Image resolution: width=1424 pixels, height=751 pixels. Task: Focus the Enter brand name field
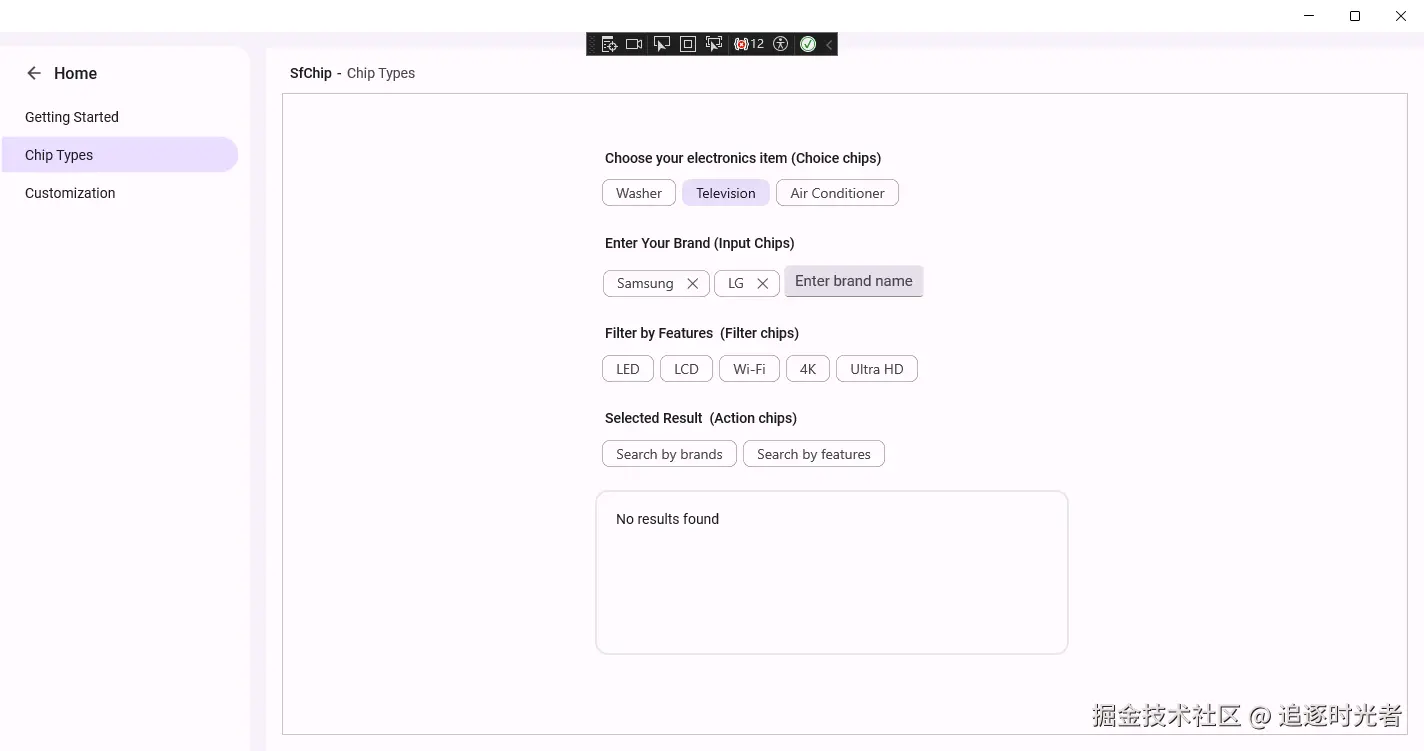pyautogui.click(x=854, y=281)
